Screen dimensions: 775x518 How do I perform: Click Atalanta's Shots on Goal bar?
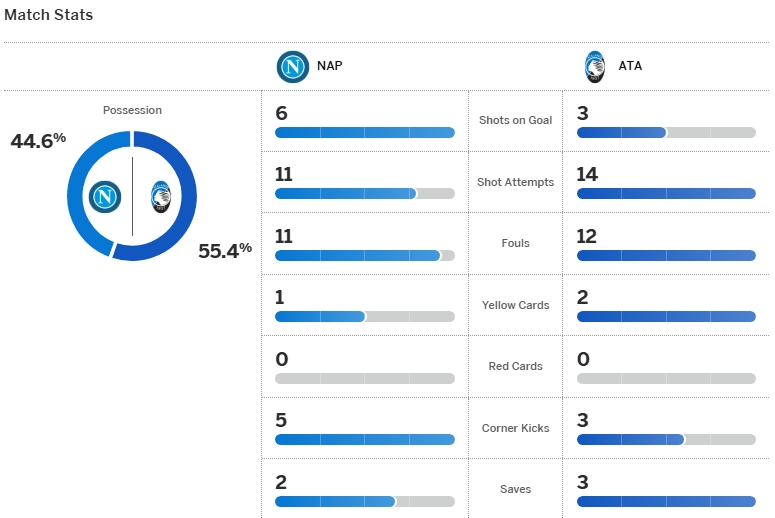(666, 132)
